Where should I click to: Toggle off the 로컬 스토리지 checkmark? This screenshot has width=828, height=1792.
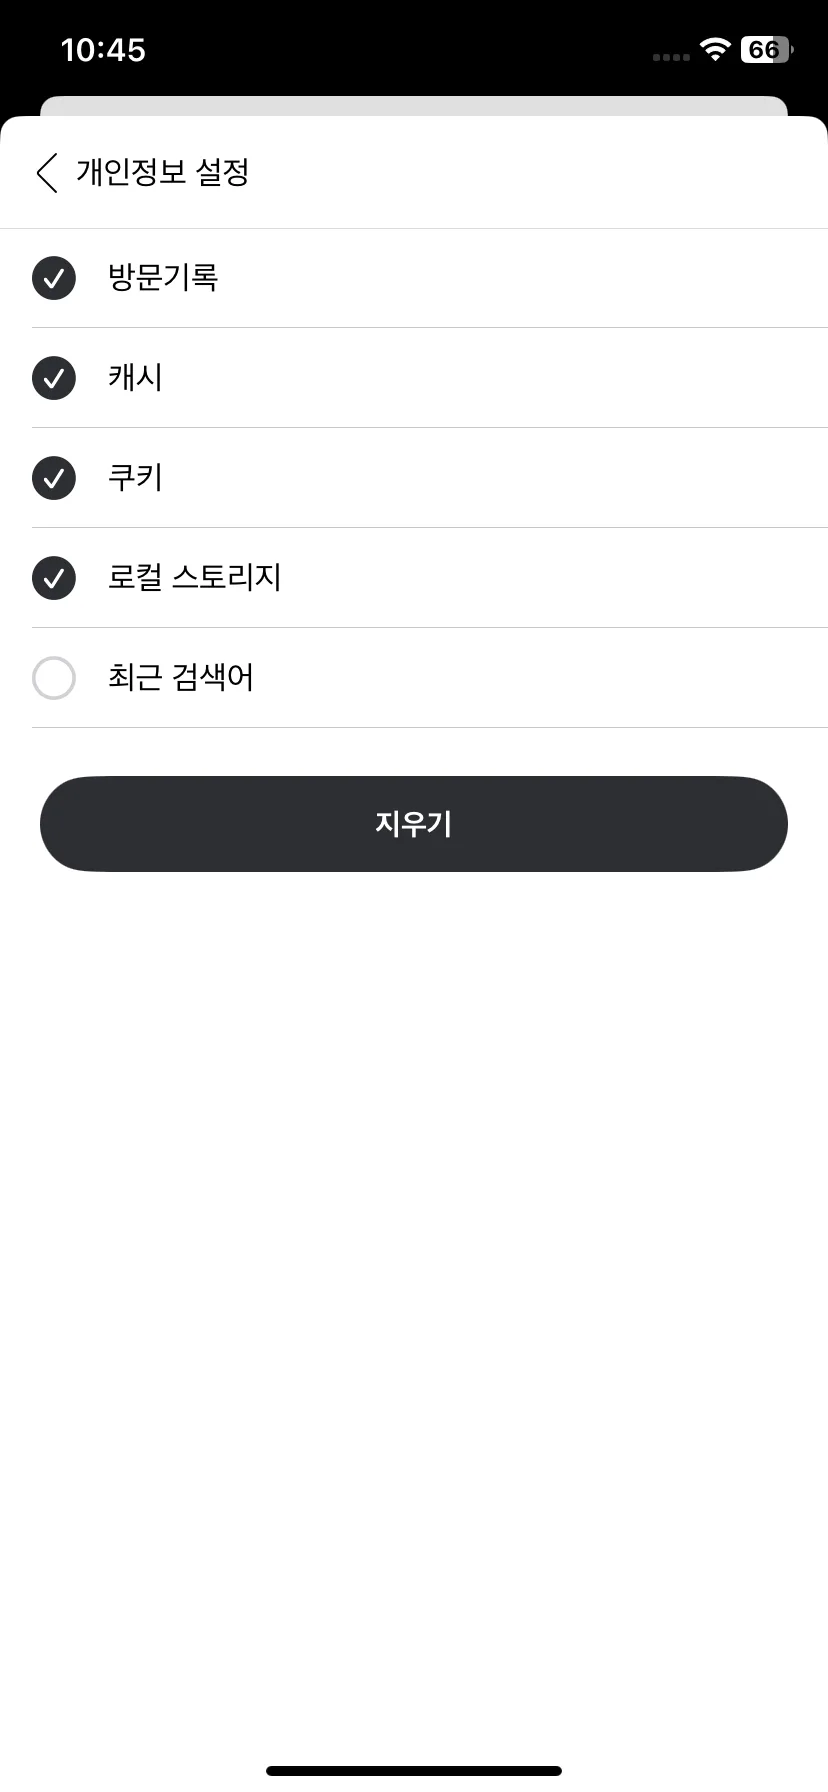(x=54, y=578)
